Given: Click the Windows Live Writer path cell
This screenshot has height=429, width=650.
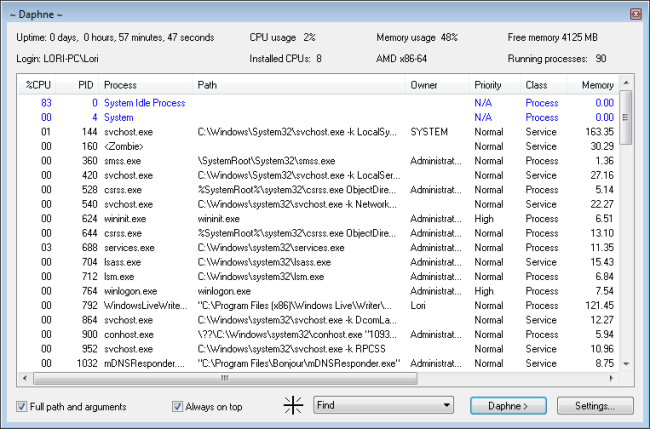Looking at the screenshot, I should click(294, 305).
